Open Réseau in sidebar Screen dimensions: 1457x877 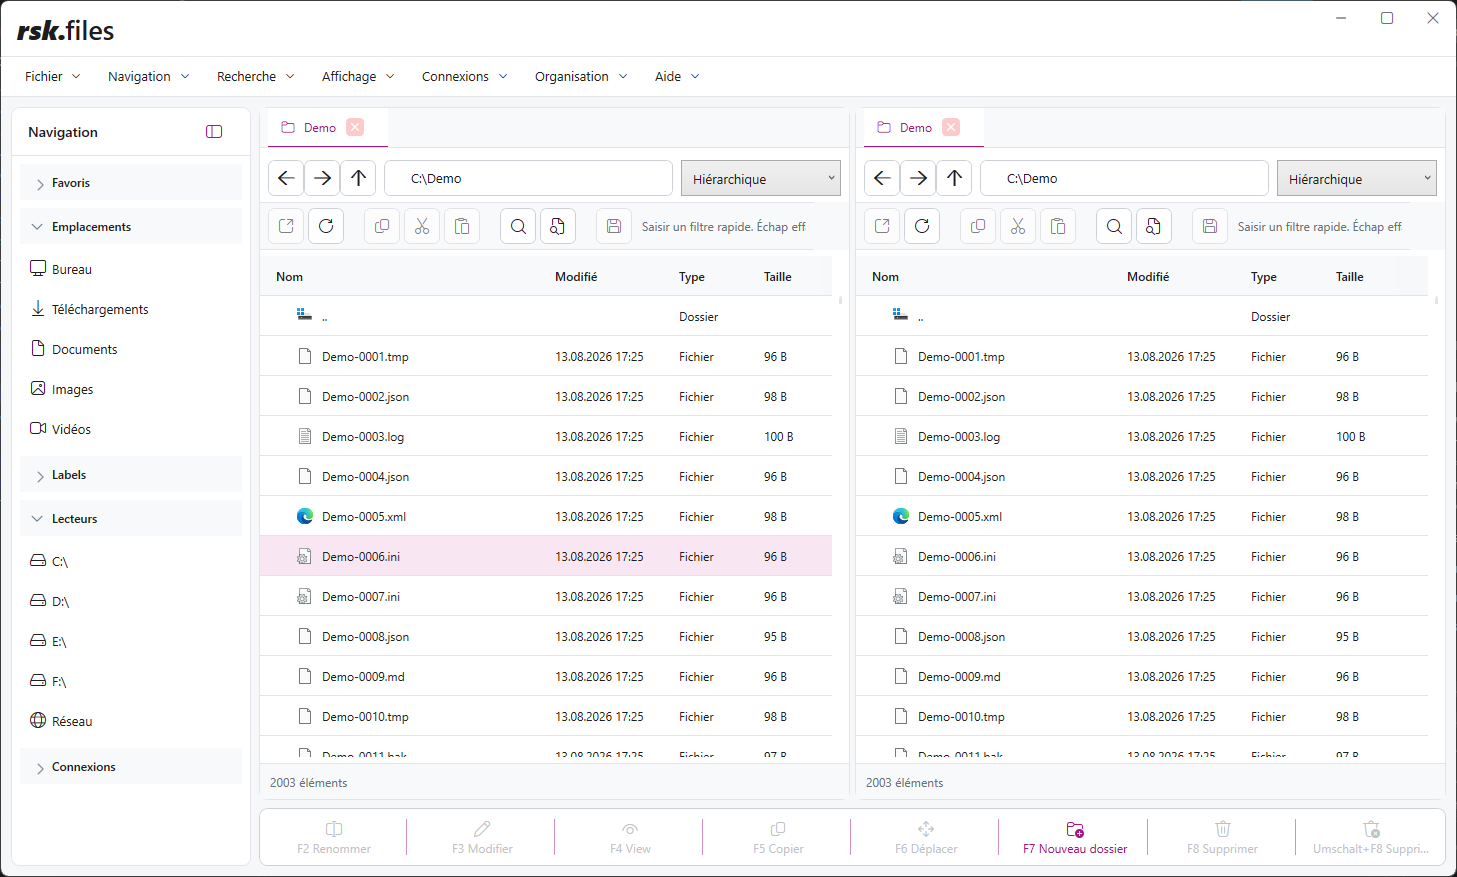click(131, 721)
